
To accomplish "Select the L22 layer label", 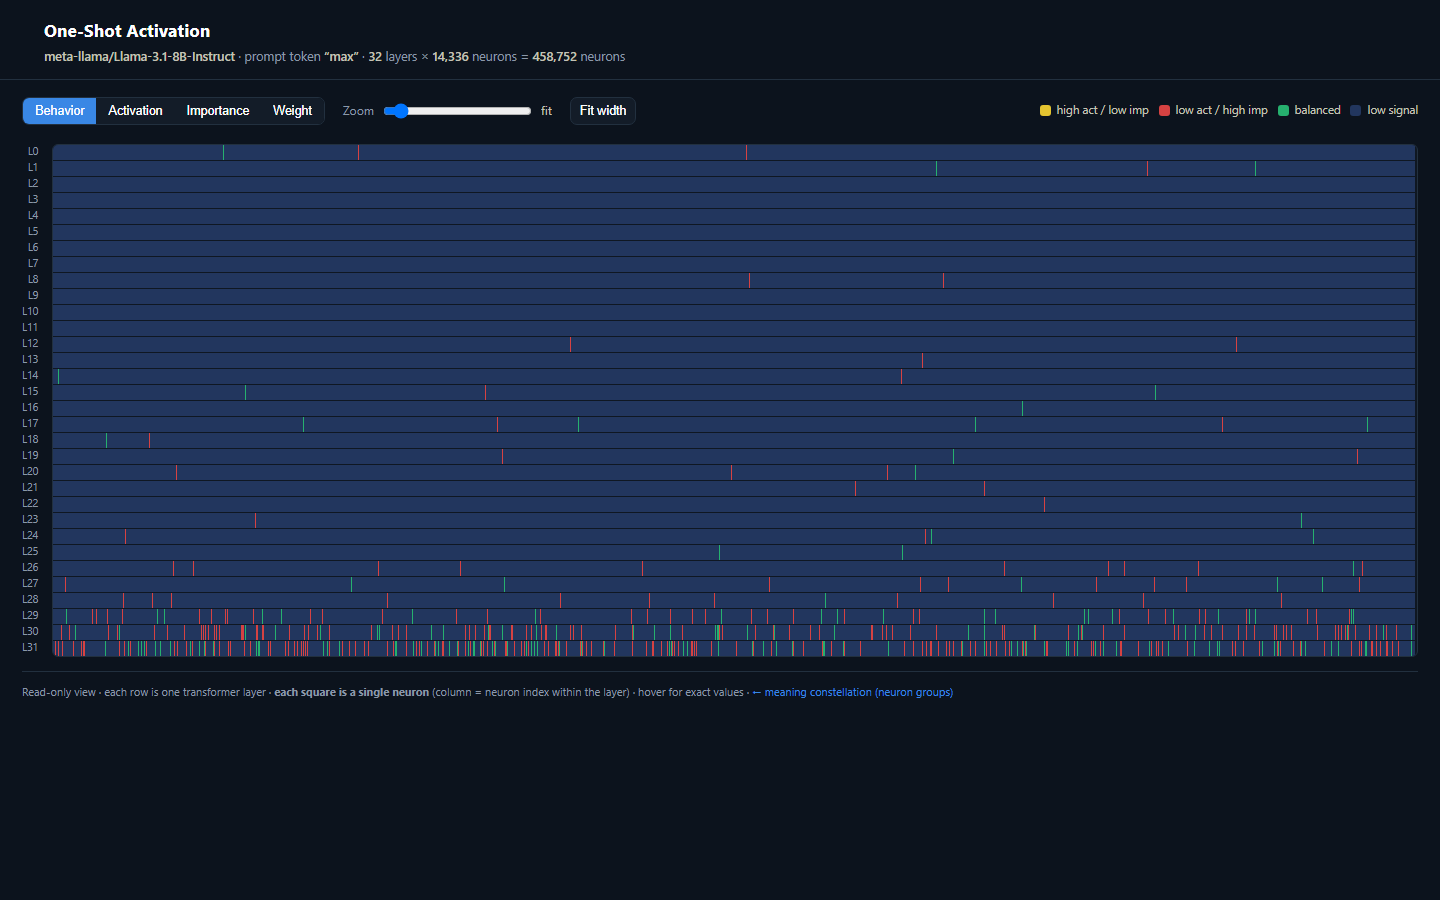I will point(30,504).
